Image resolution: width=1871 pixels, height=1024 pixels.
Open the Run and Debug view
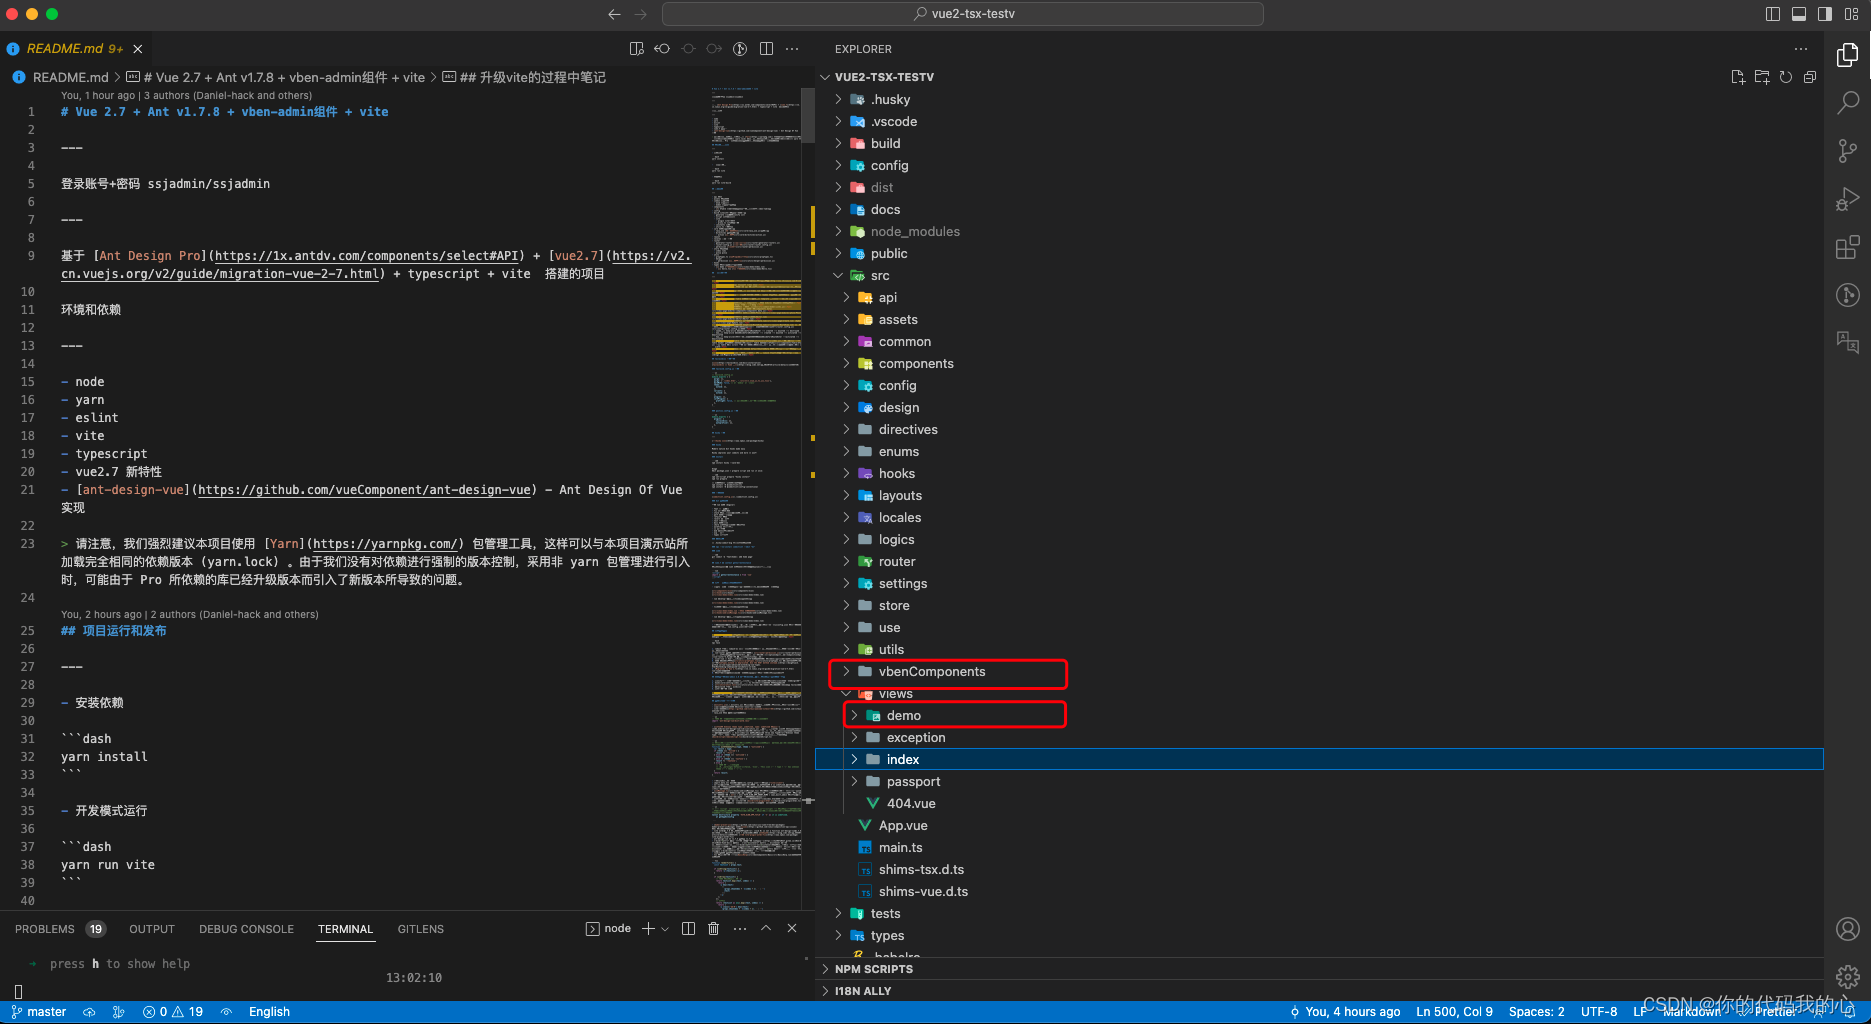[x=1847, y=199]
